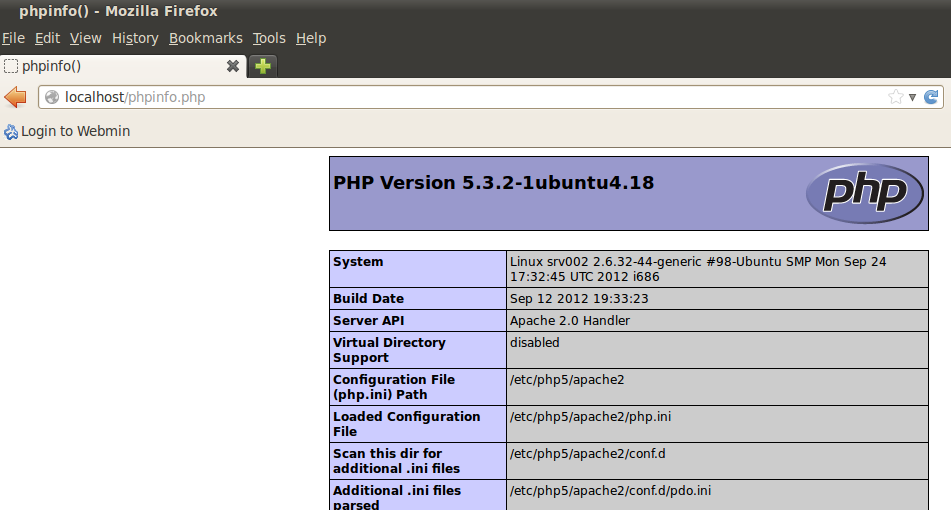The width and height of the screenshot is (951, 510).
Task: Click the /etc/php5/apache2/conf.d/pdo.ini value
Action: pos(610,491)
